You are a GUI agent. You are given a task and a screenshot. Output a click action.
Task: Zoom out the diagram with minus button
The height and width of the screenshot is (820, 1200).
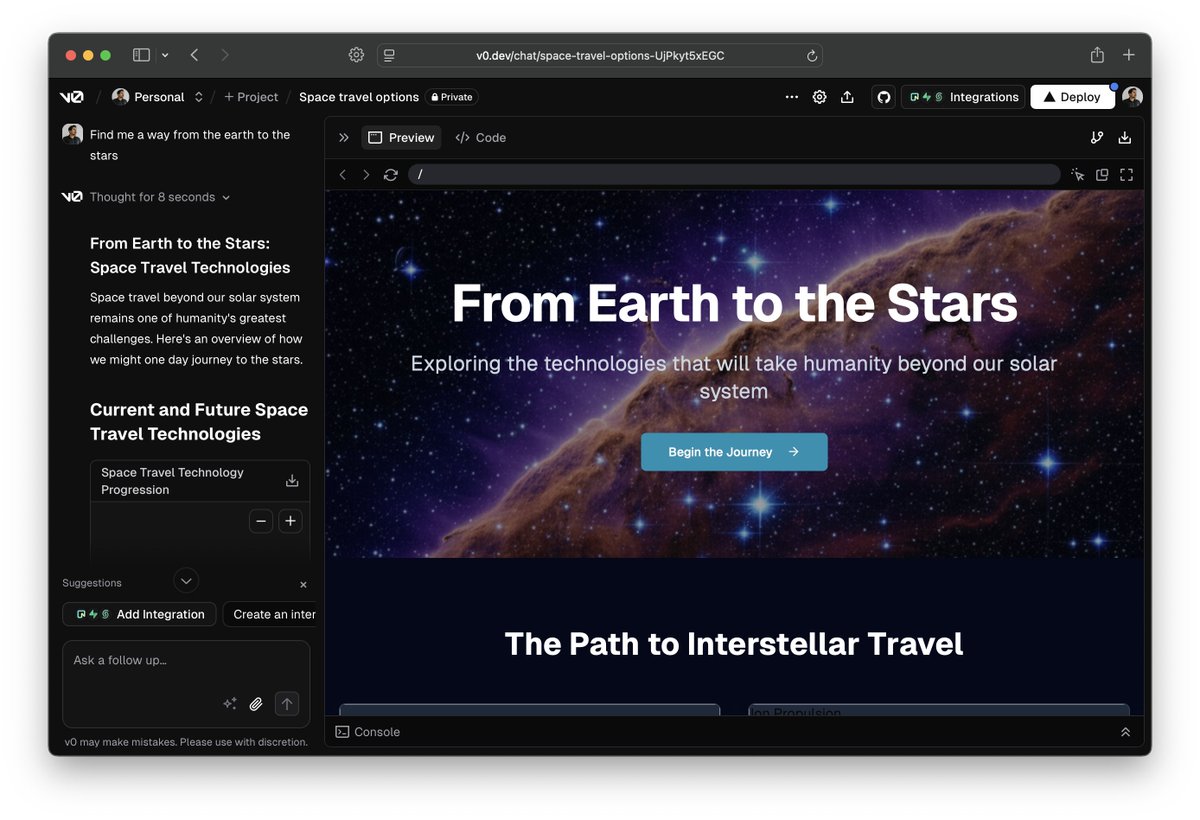(261, 521)
